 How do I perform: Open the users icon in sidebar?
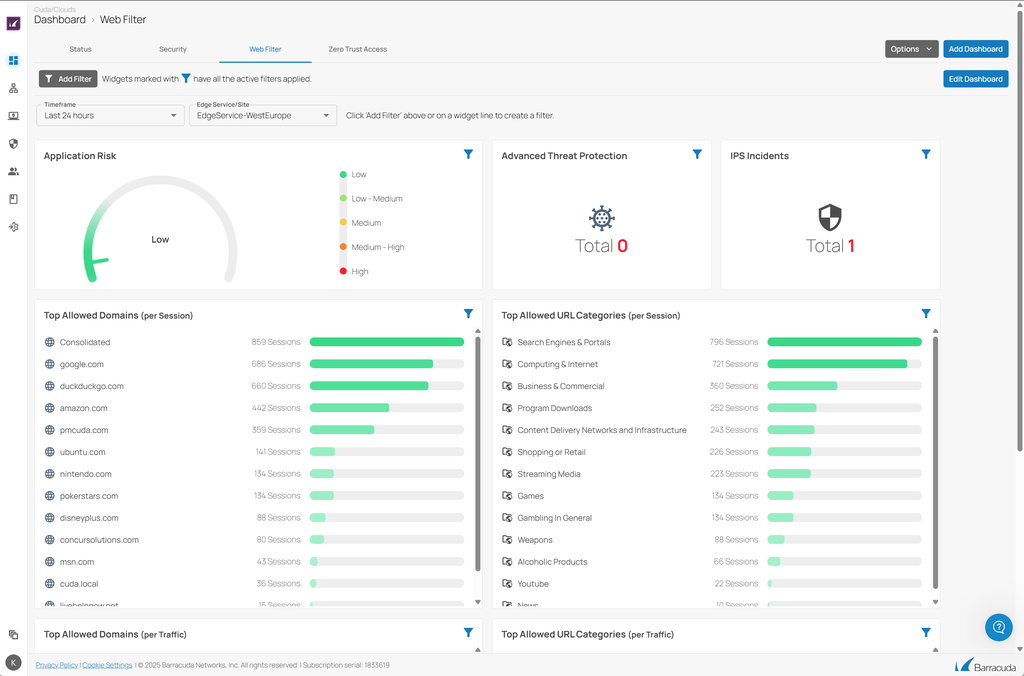tap(13, 171)
